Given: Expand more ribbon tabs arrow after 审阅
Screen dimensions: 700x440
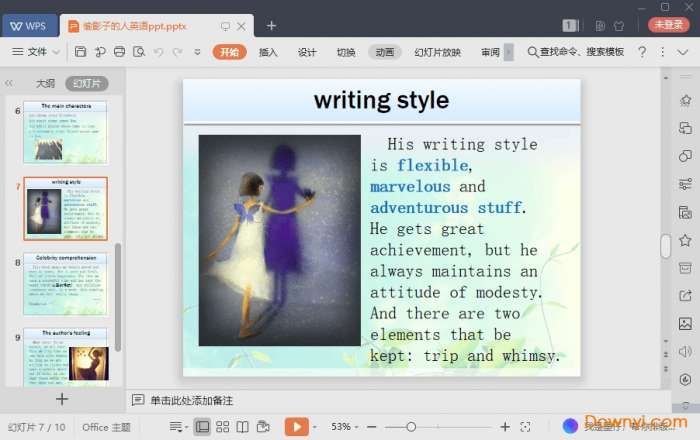Looking at the screenshot, I should 508,52.
